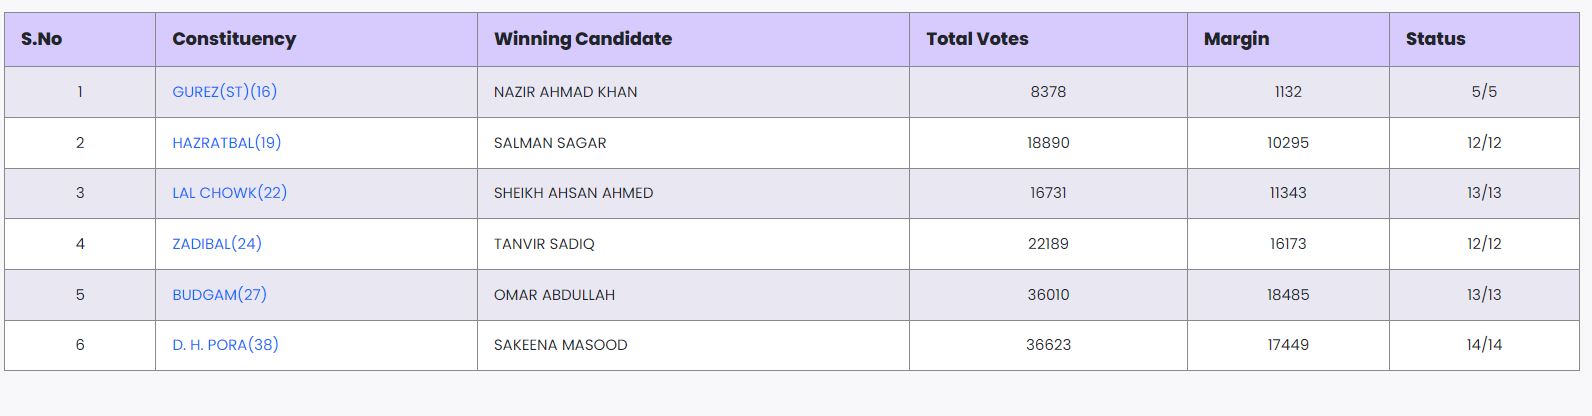
Task: Click the Winning Candidate column header
Action: [583, 39]
